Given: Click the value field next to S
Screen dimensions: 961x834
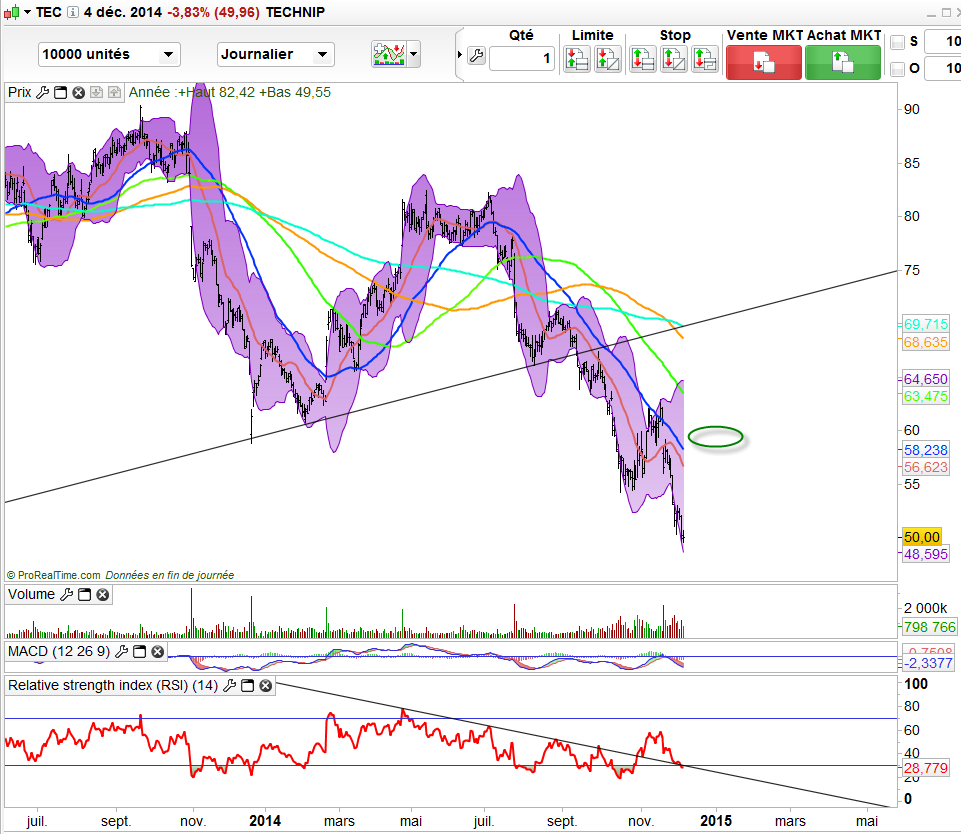Looking at the screenshot, I should (943, 42).
